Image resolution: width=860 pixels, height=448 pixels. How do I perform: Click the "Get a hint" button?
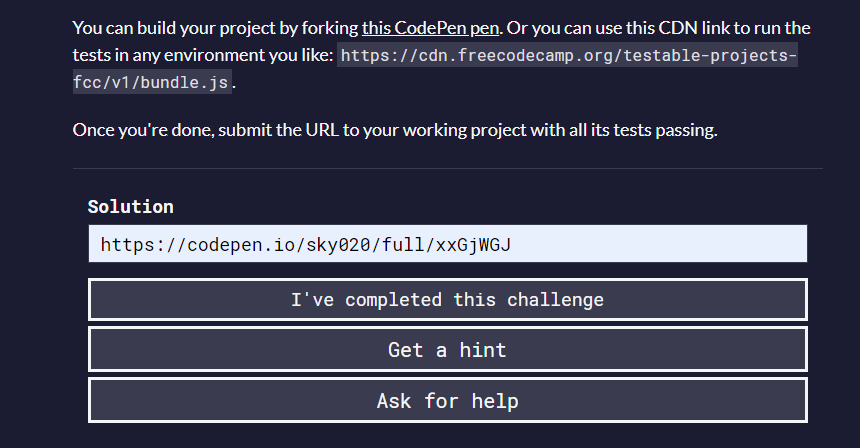tap(447, 350)
